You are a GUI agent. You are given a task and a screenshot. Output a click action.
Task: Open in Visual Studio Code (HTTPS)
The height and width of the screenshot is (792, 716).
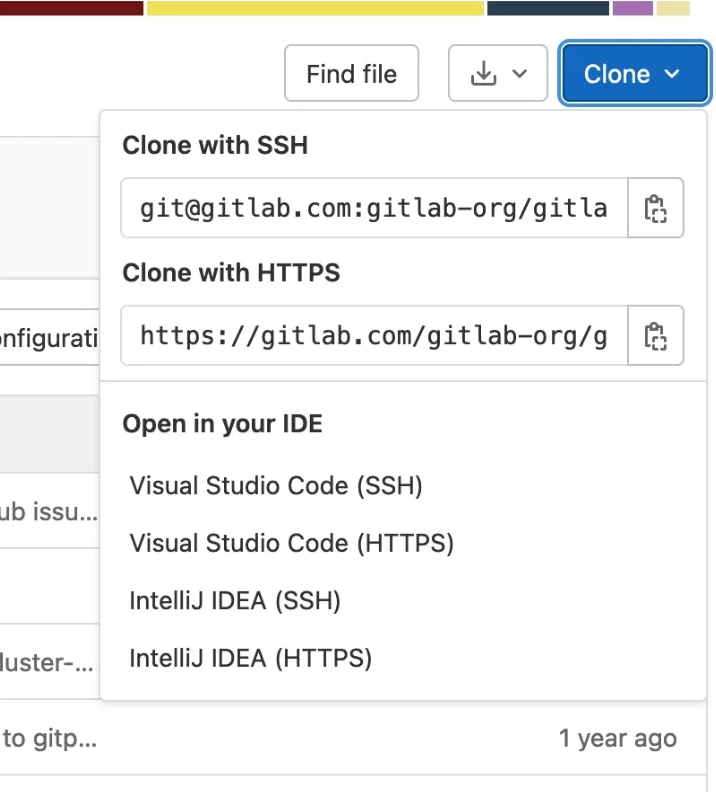(291, 544)
